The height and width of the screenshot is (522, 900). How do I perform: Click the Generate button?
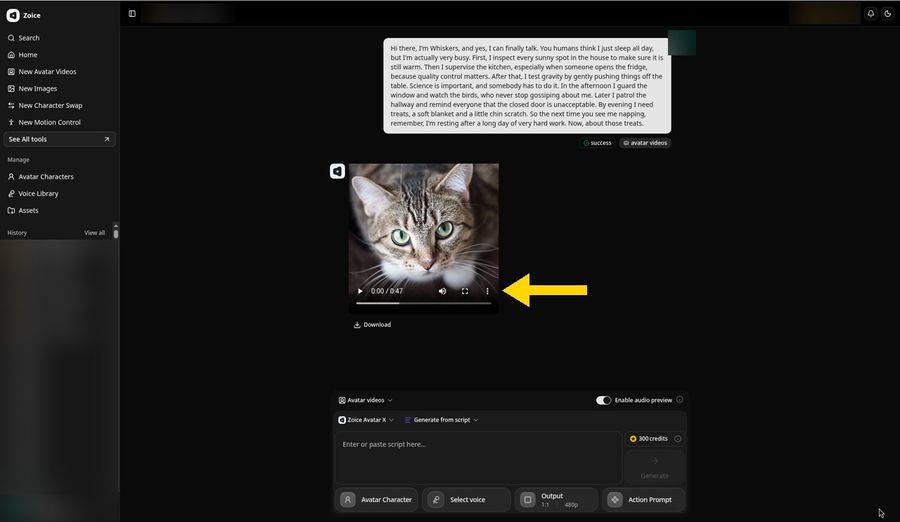coord(655,467)
